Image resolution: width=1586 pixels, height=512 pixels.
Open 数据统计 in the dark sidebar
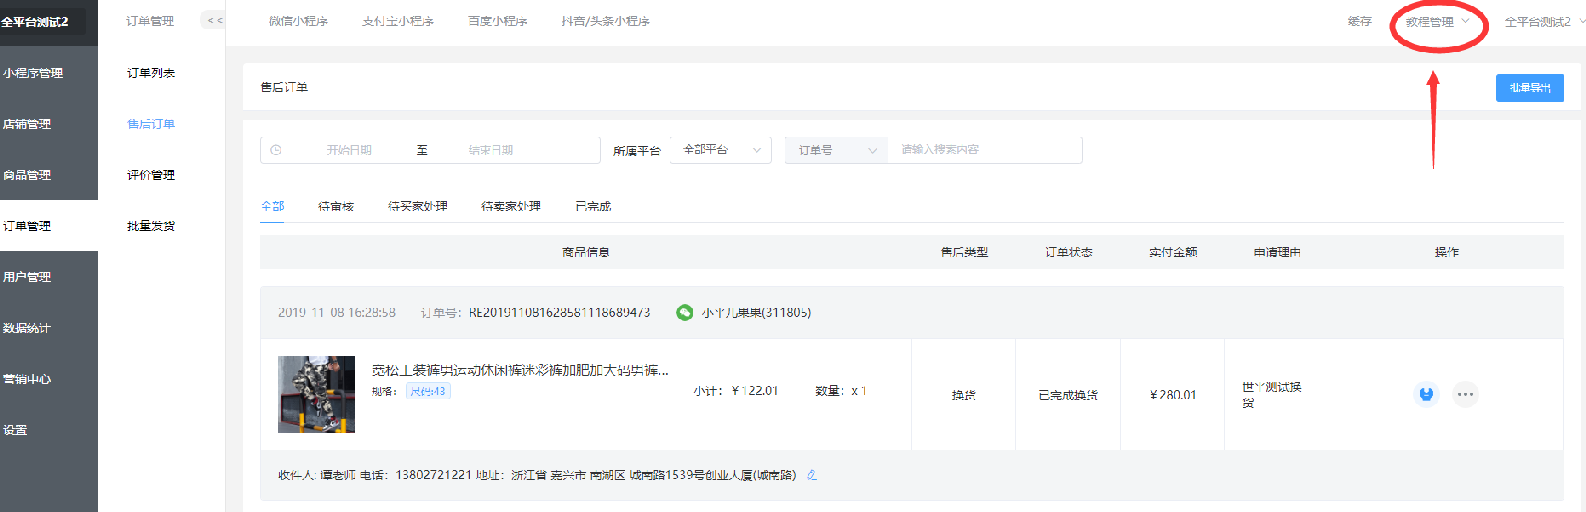pyautogui.click(x=49, y=328)
